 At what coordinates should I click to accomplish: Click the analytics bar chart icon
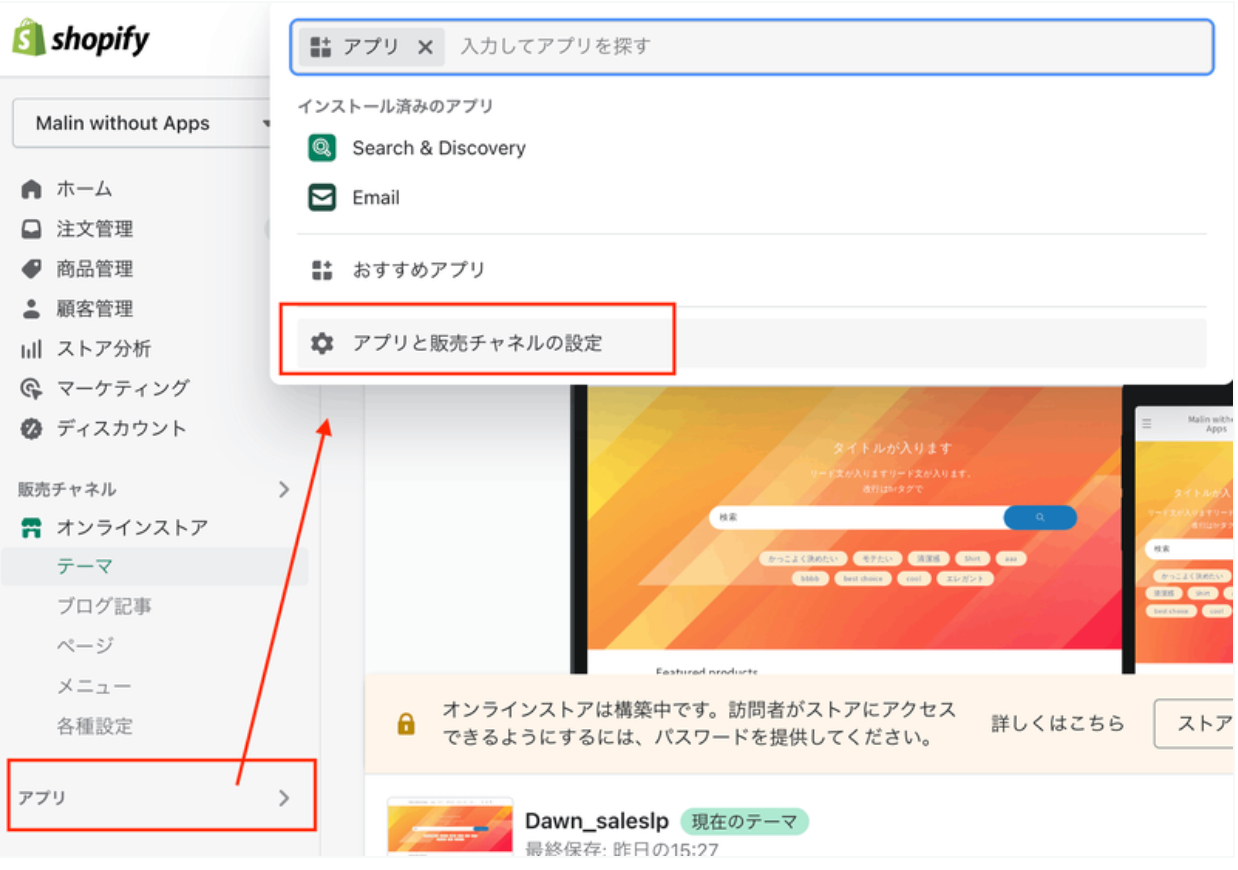(x=32, y=349)
